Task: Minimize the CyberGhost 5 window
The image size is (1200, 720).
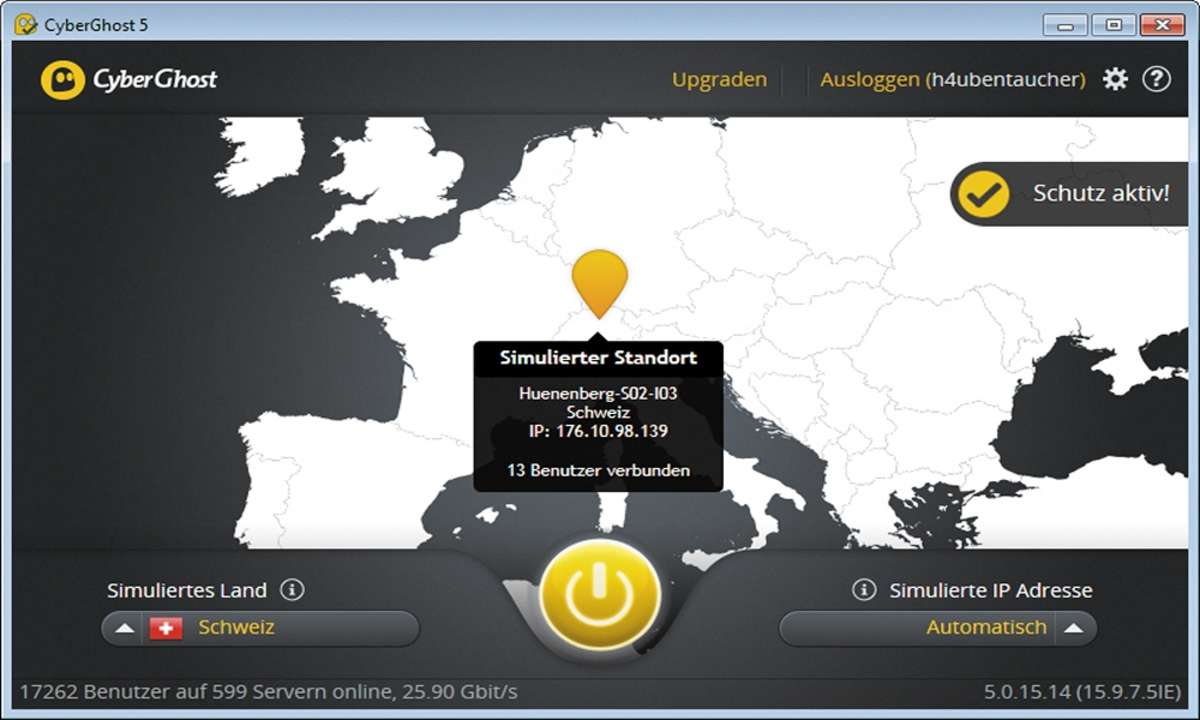Action: (x=1065, y=24)
